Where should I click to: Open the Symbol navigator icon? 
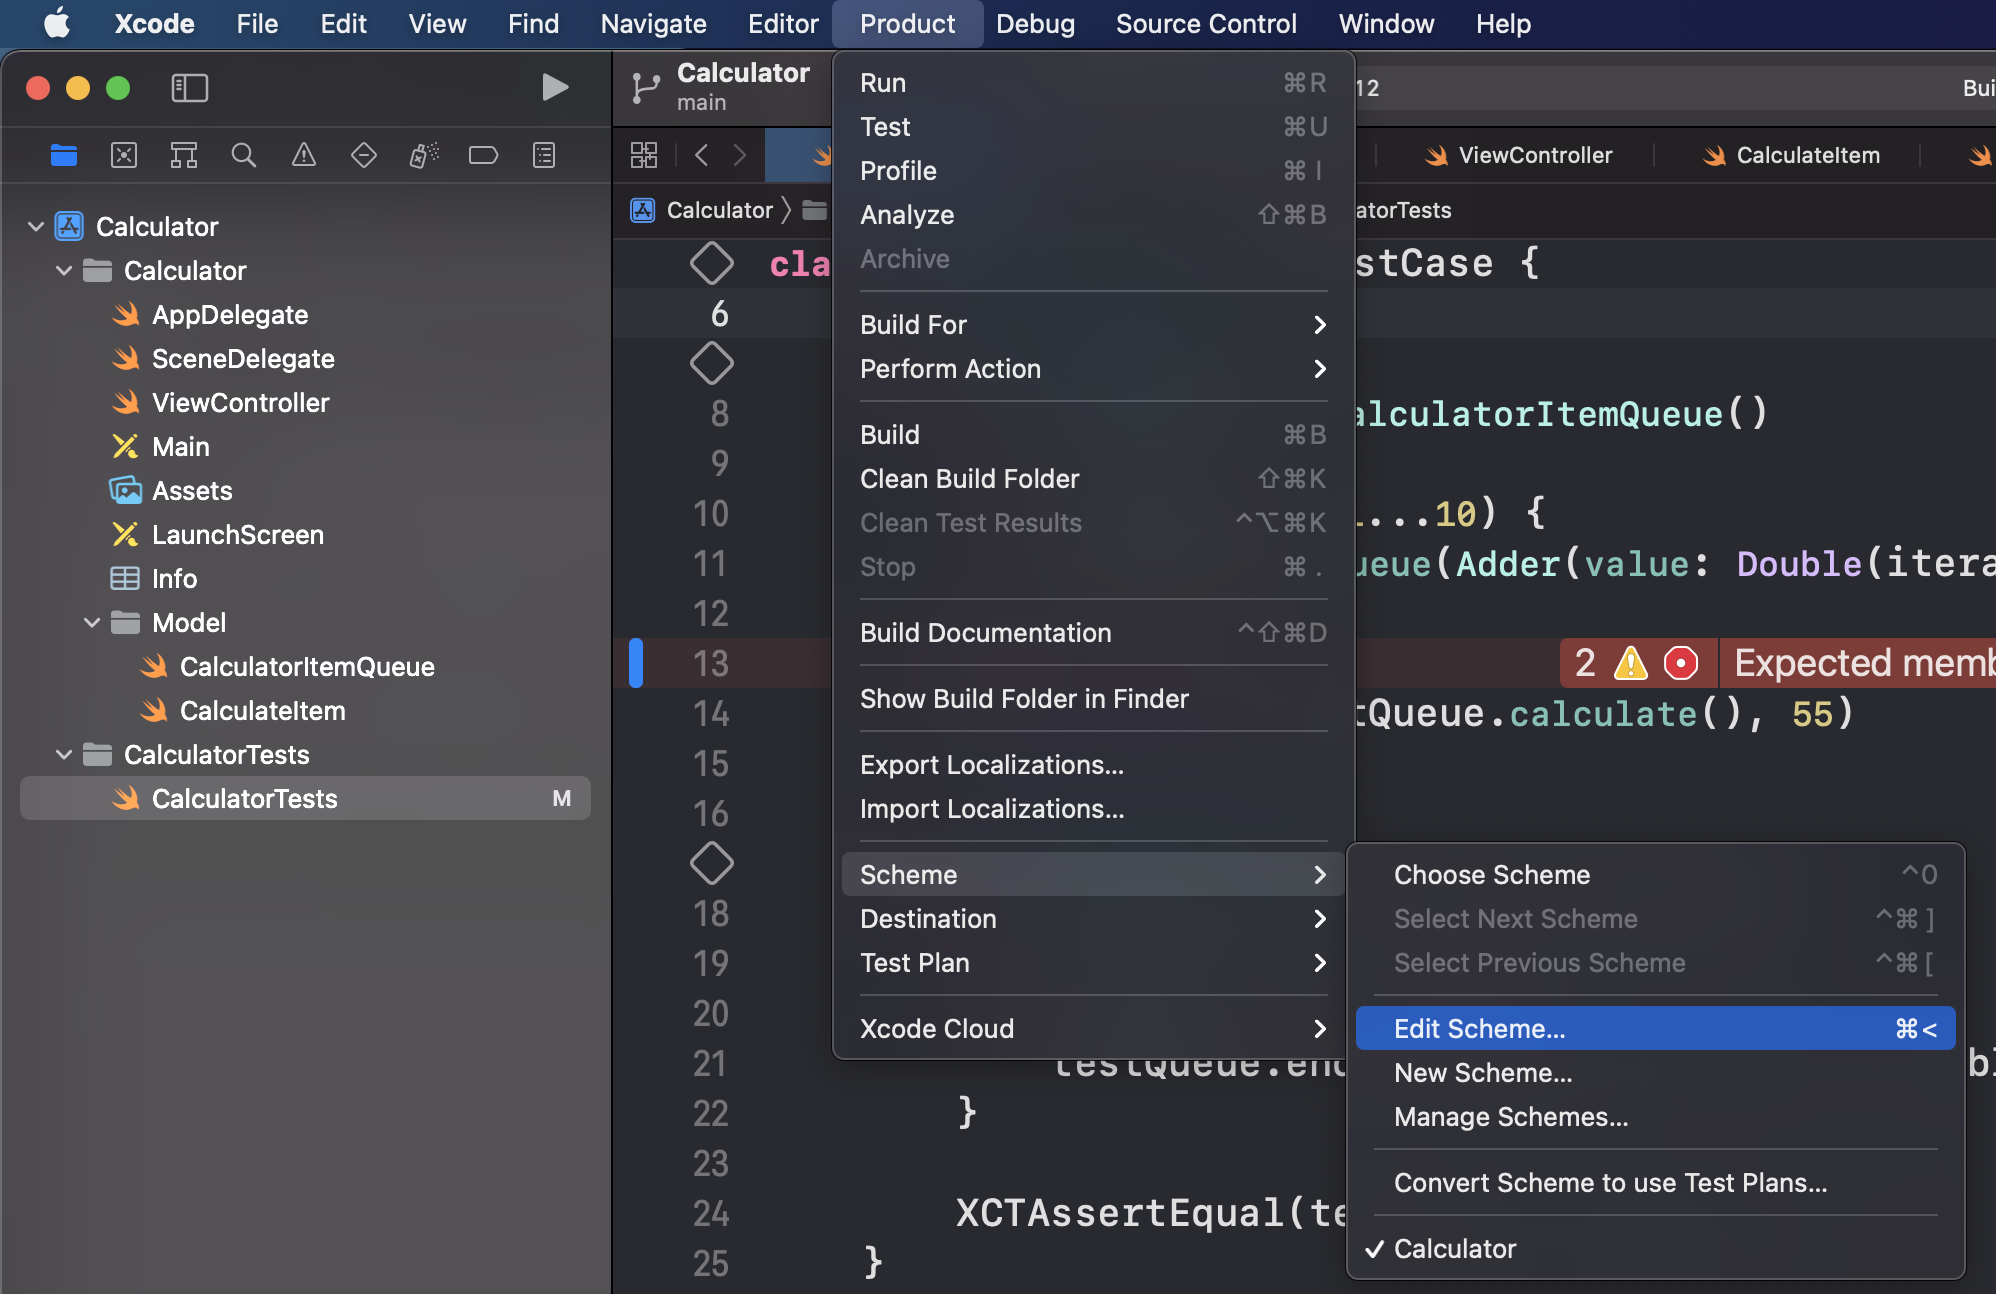(184, 155)
